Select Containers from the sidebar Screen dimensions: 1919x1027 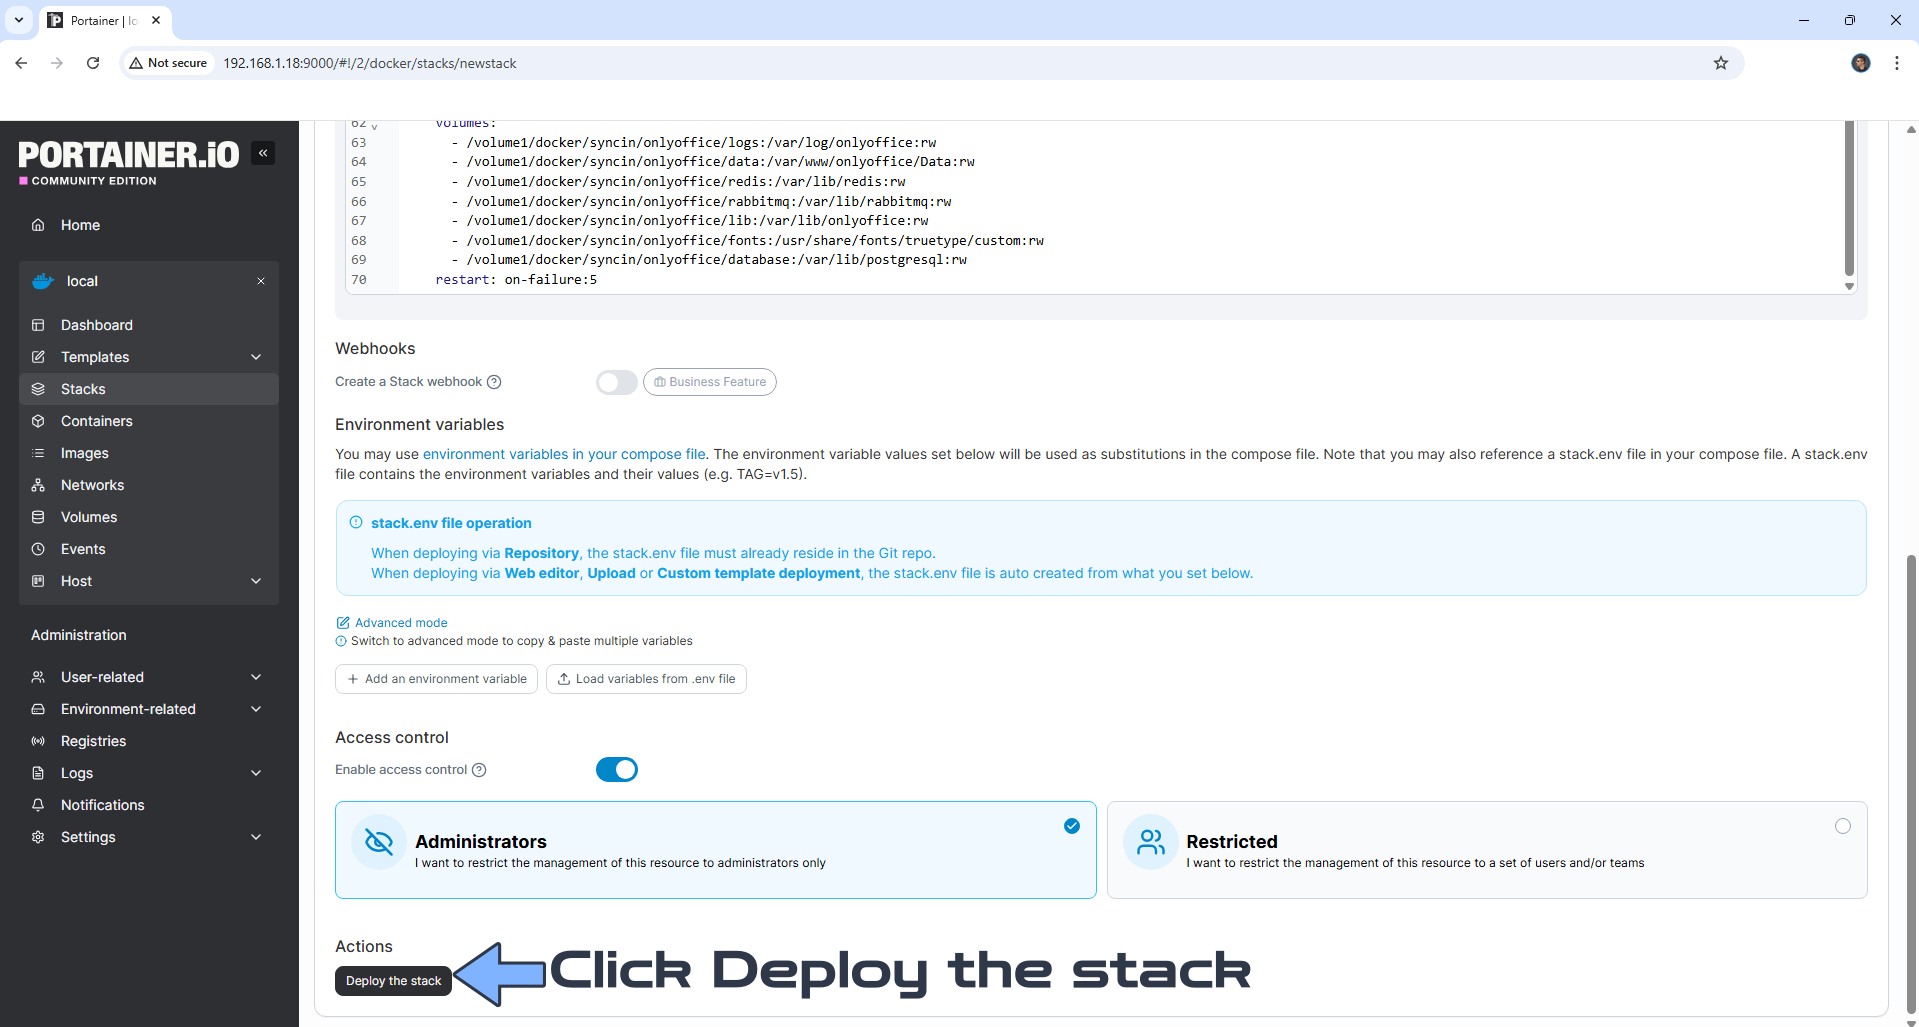(96, 420)
